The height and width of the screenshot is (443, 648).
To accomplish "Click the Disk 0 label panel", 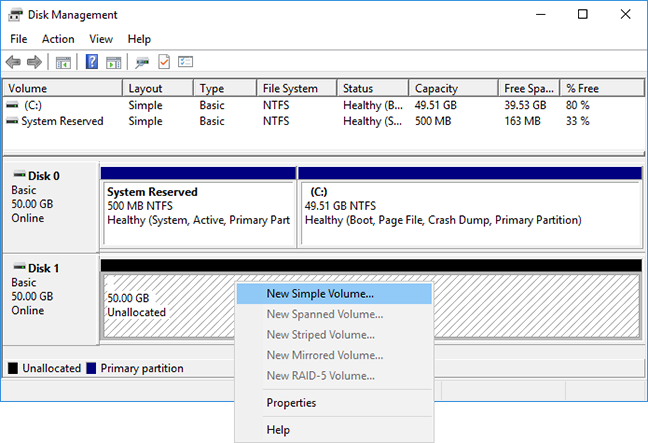I will coord(51,207).
